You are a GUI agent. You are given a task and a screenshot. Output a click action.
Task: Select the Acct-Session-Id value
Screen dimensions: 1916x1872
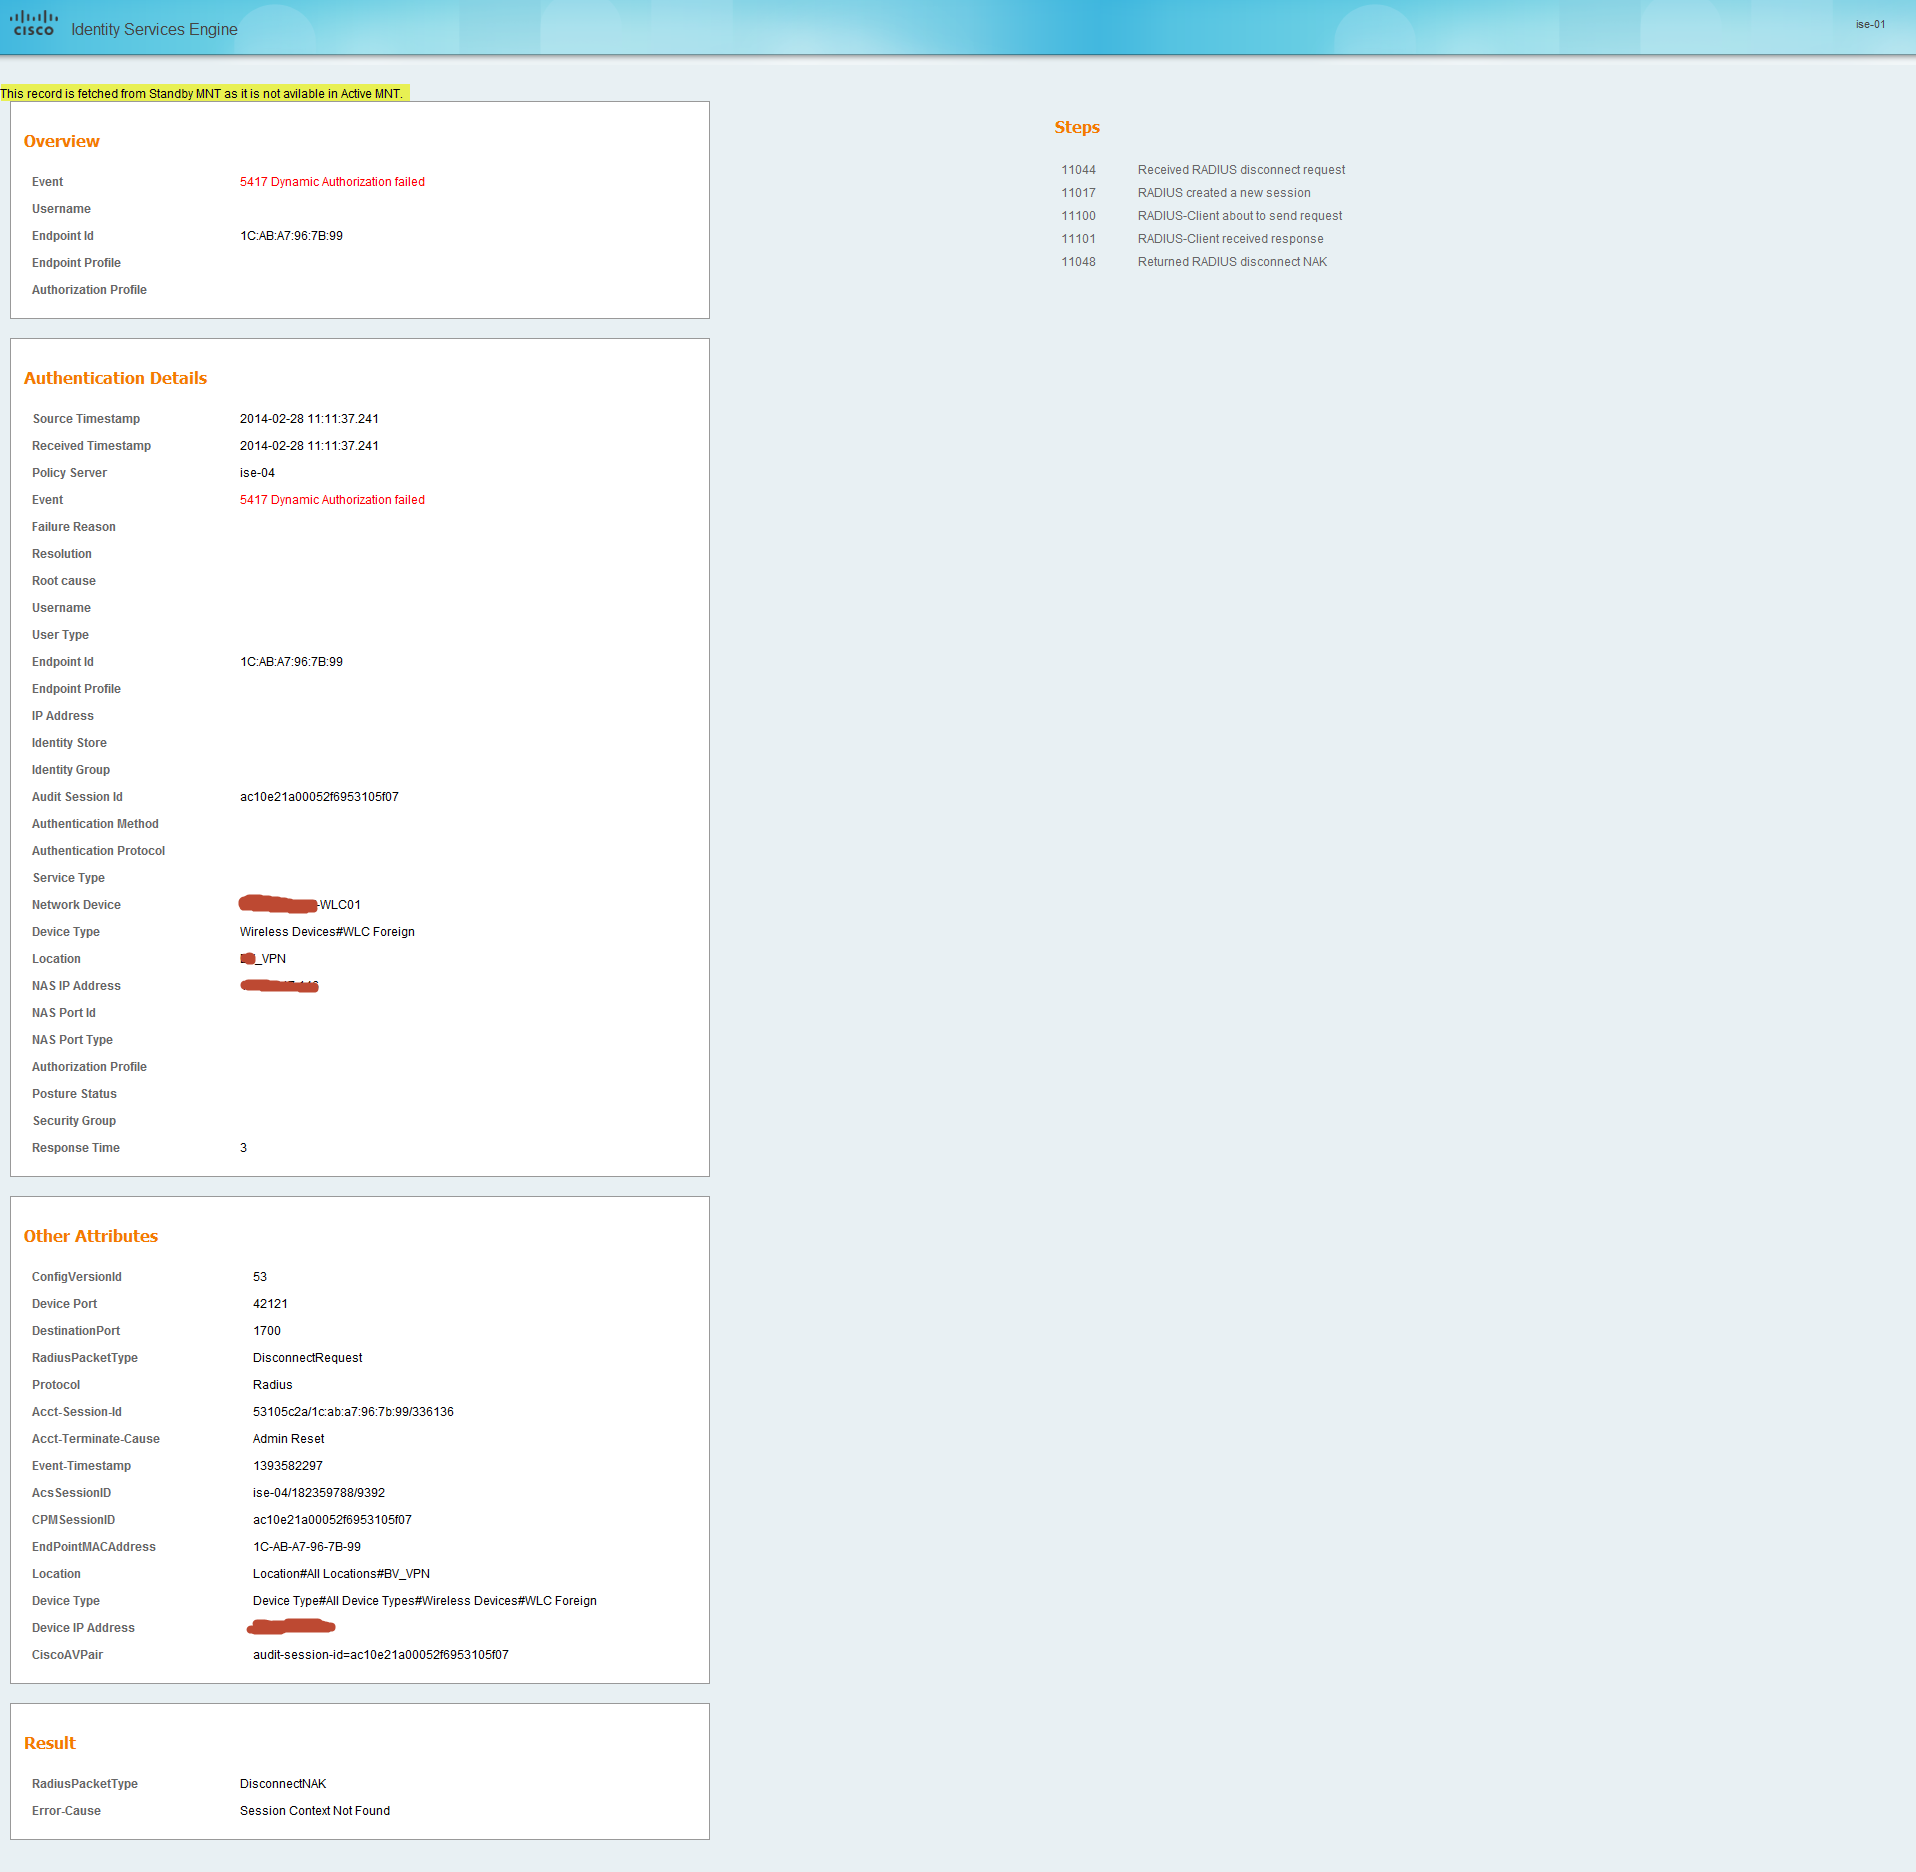click(x=353, y=1412)
